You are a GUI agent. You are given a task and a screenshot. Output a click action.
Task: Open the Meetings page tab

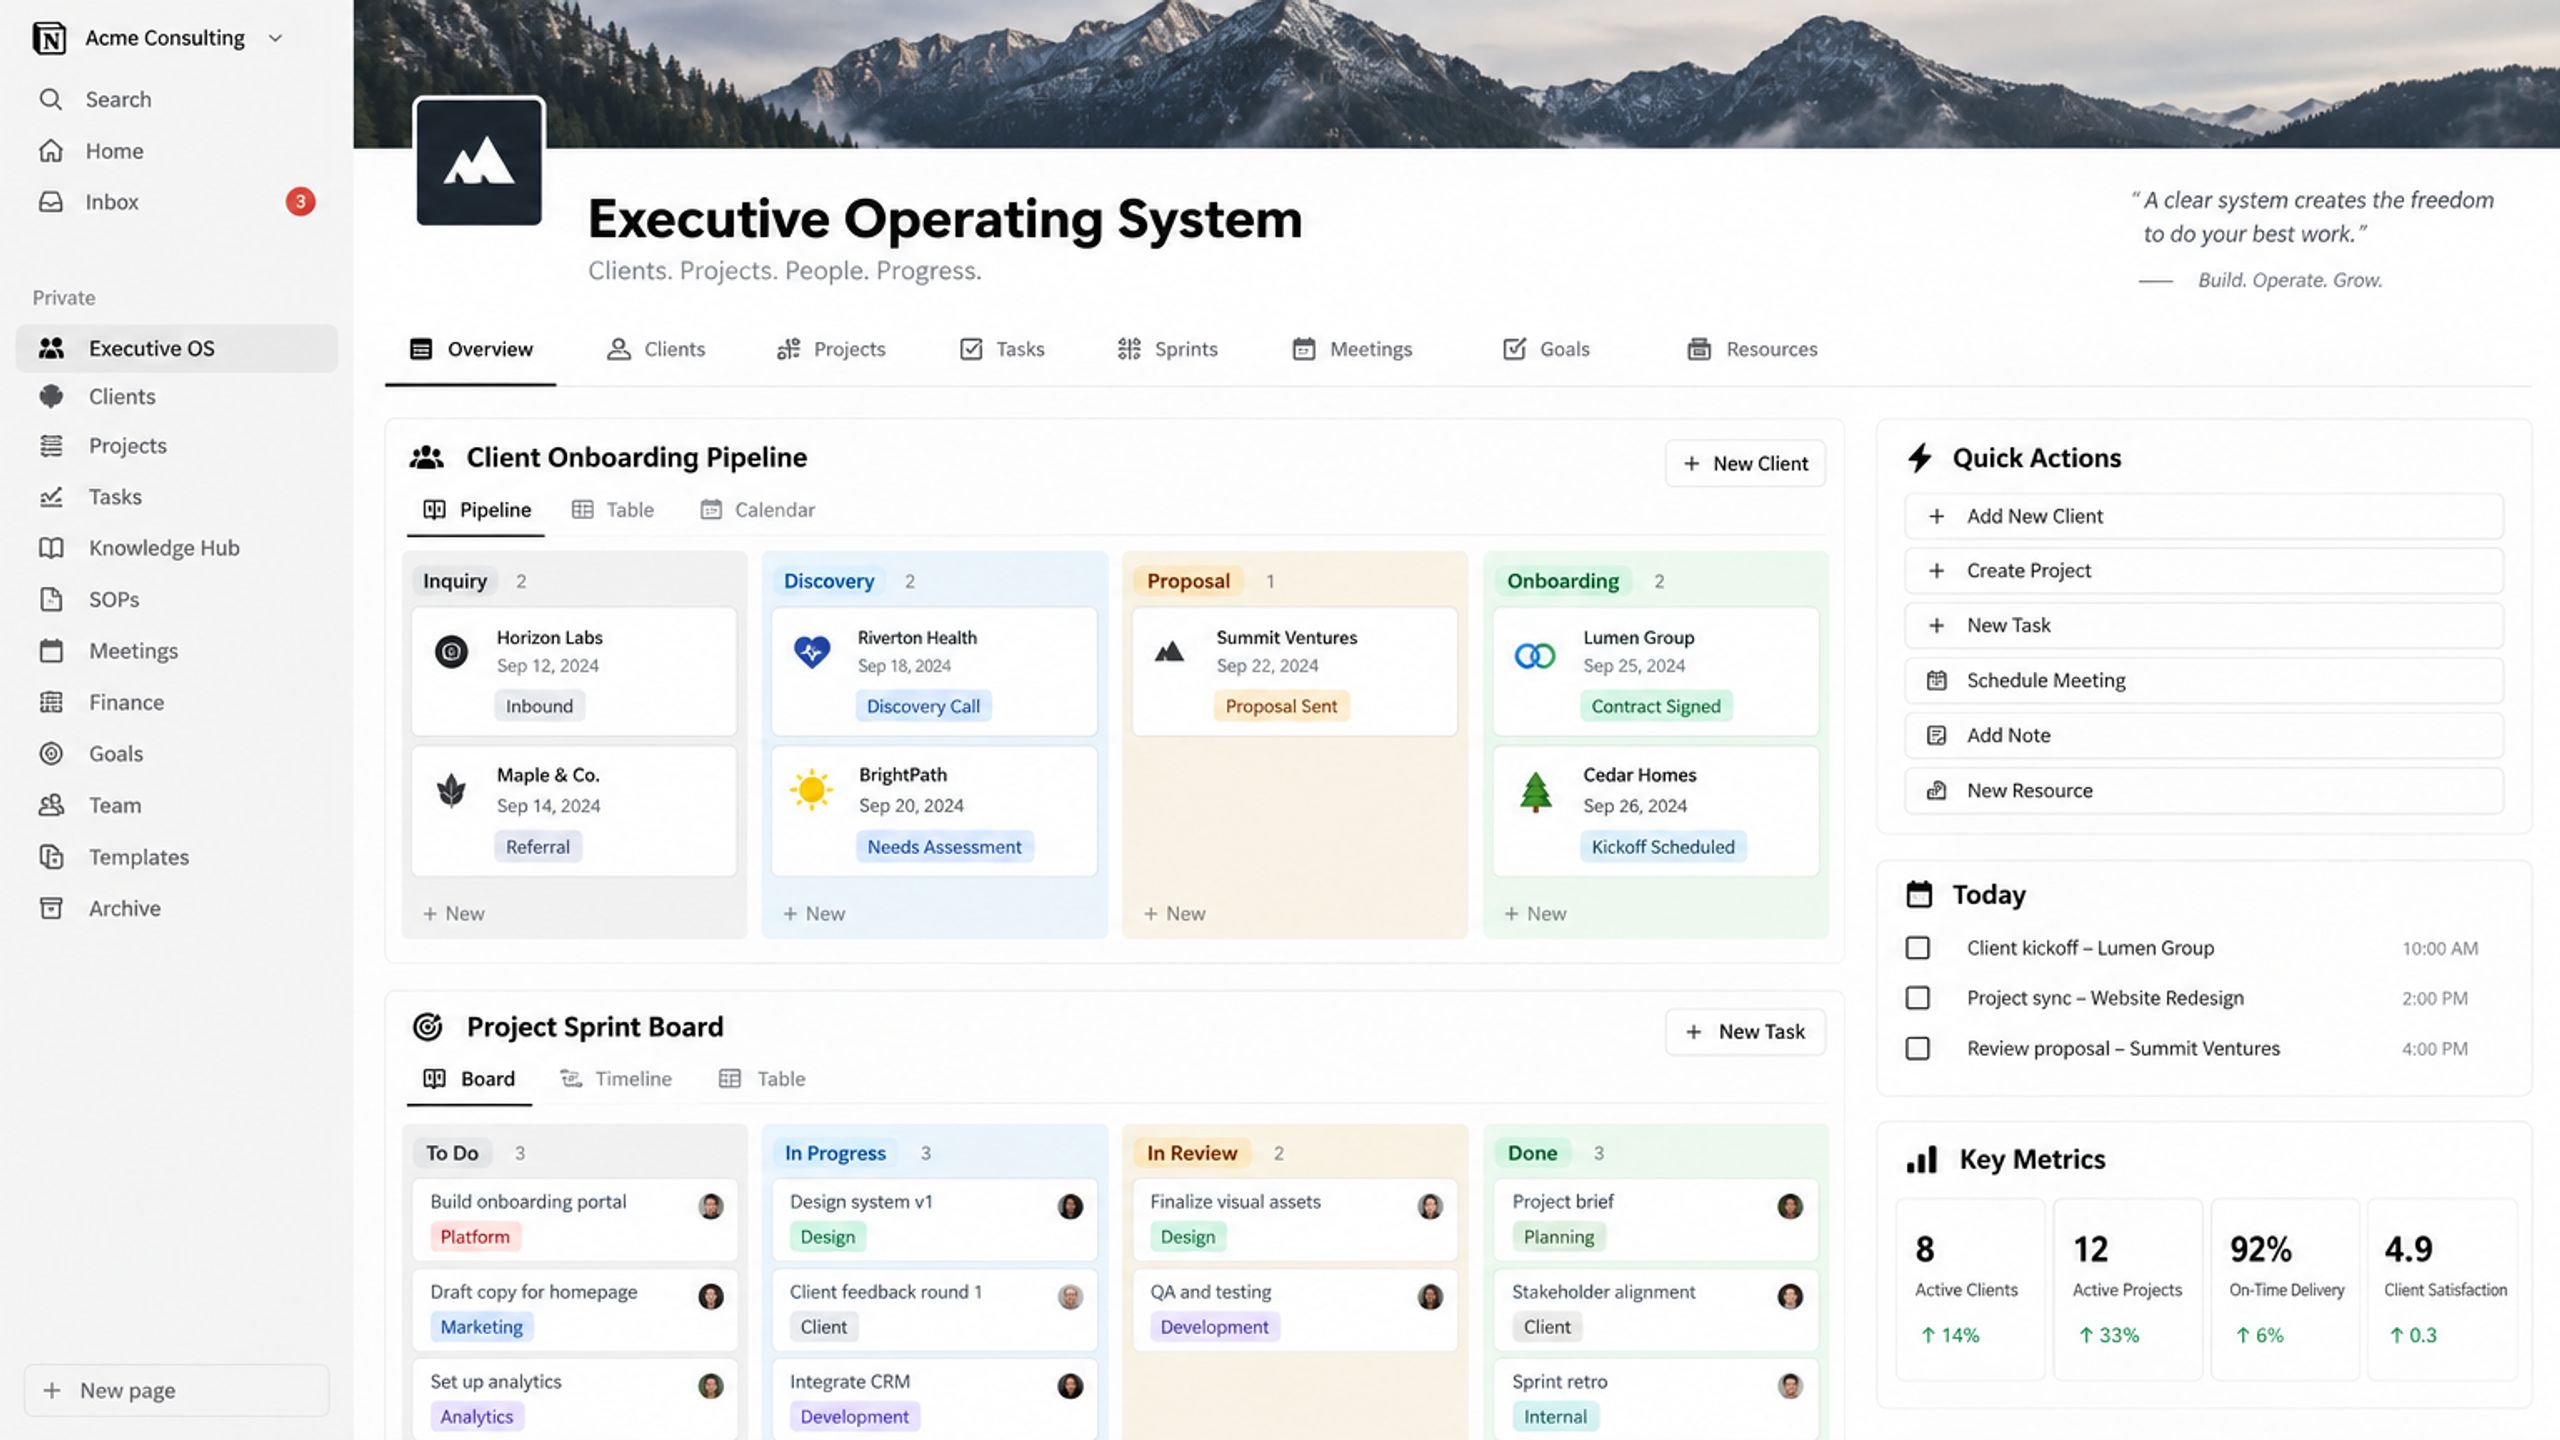pos(1352,349)
